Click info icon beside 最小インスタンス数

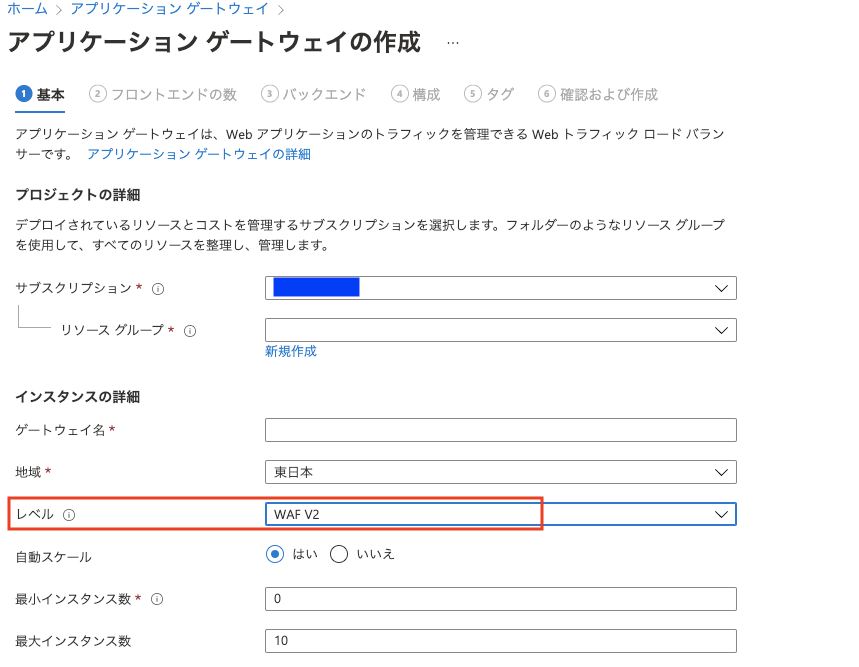pyautogui.click(x=157, y=599)
